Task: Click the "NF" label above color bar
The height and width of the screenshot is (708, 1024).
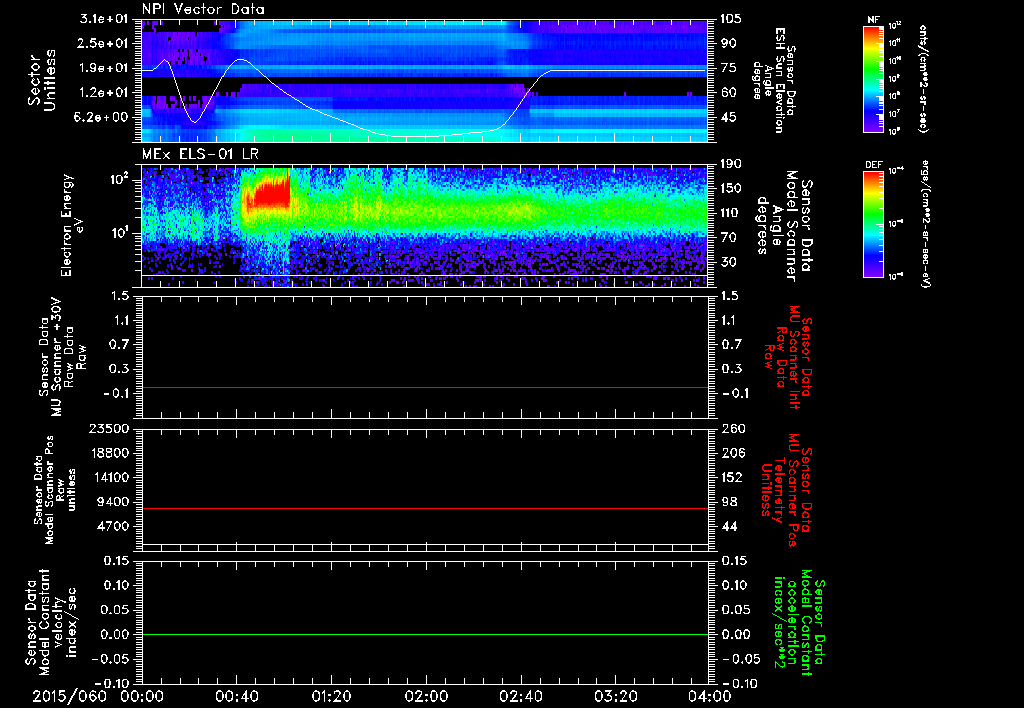Action: (x=873, y=20)
